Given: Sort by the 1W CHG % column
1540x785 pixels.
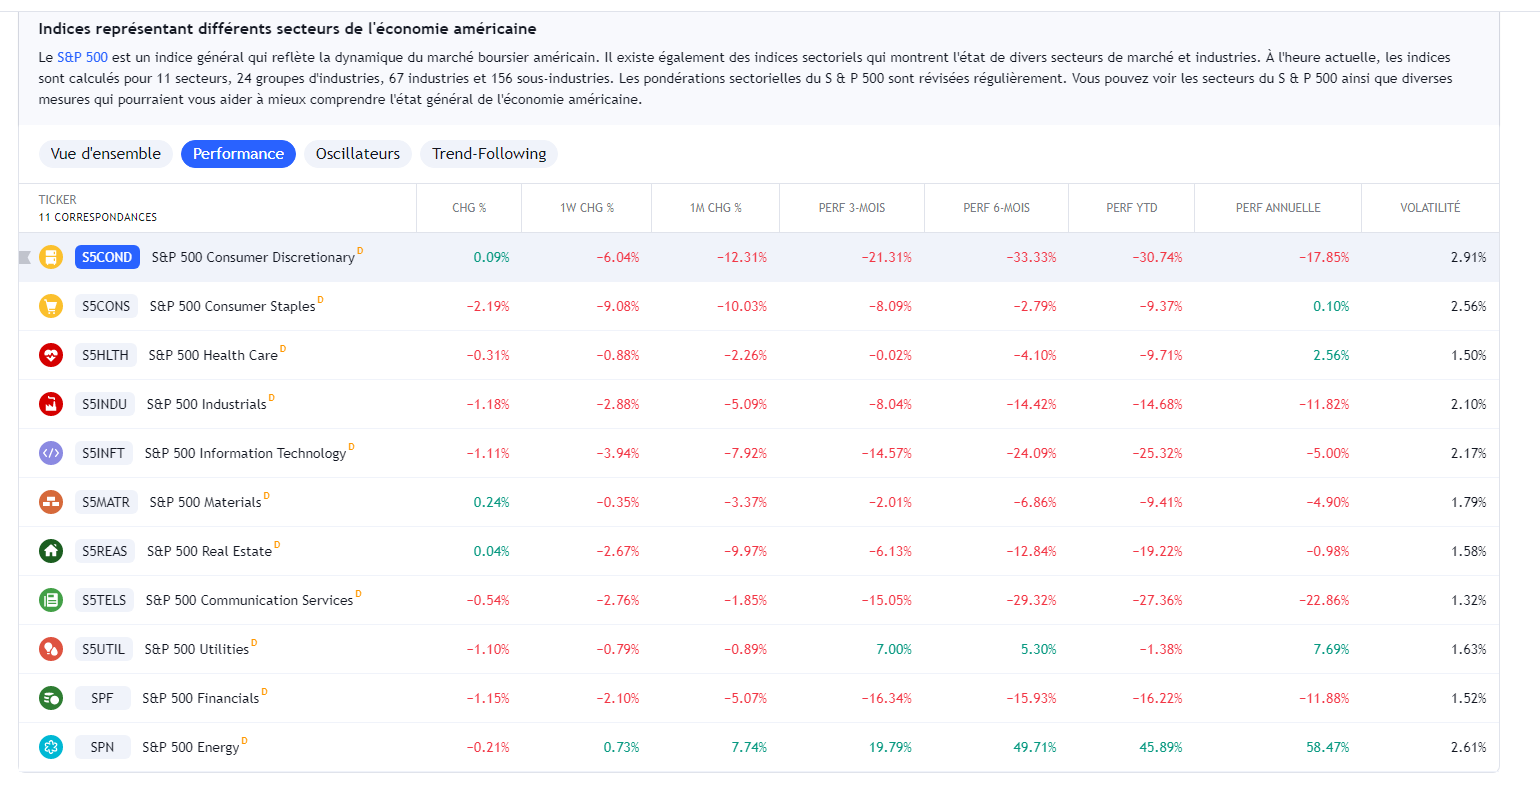Looking at the screenshot, I should point(587,208).
